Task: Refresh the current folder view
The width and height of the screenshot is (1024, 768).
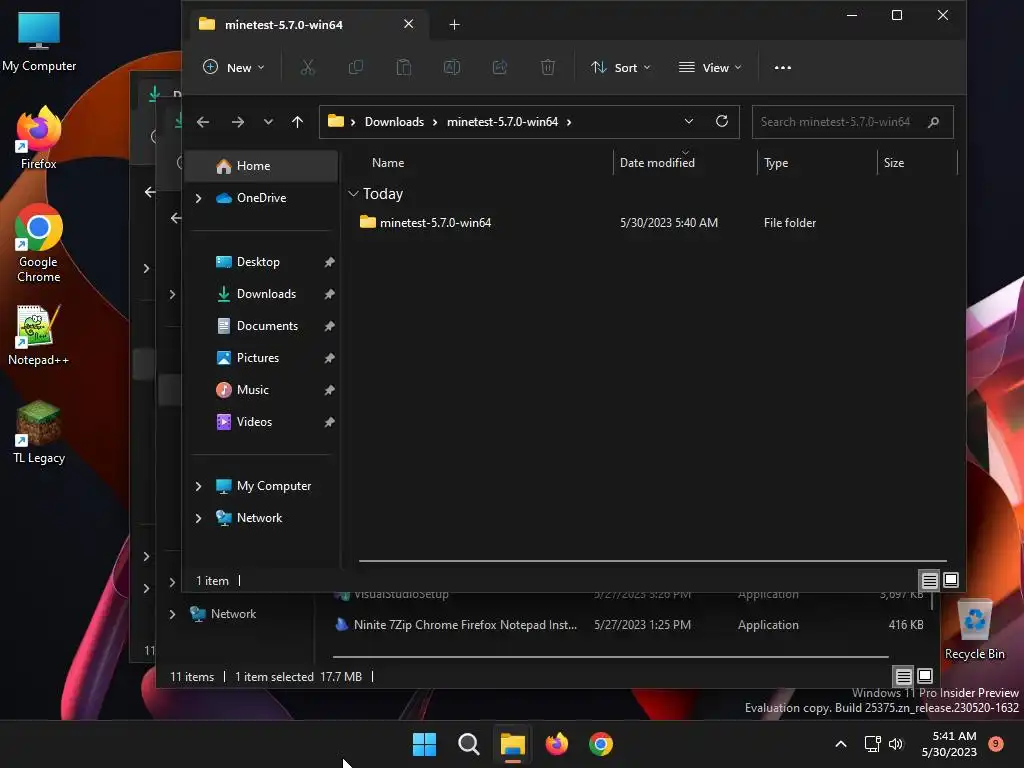Action: point(722,121)
